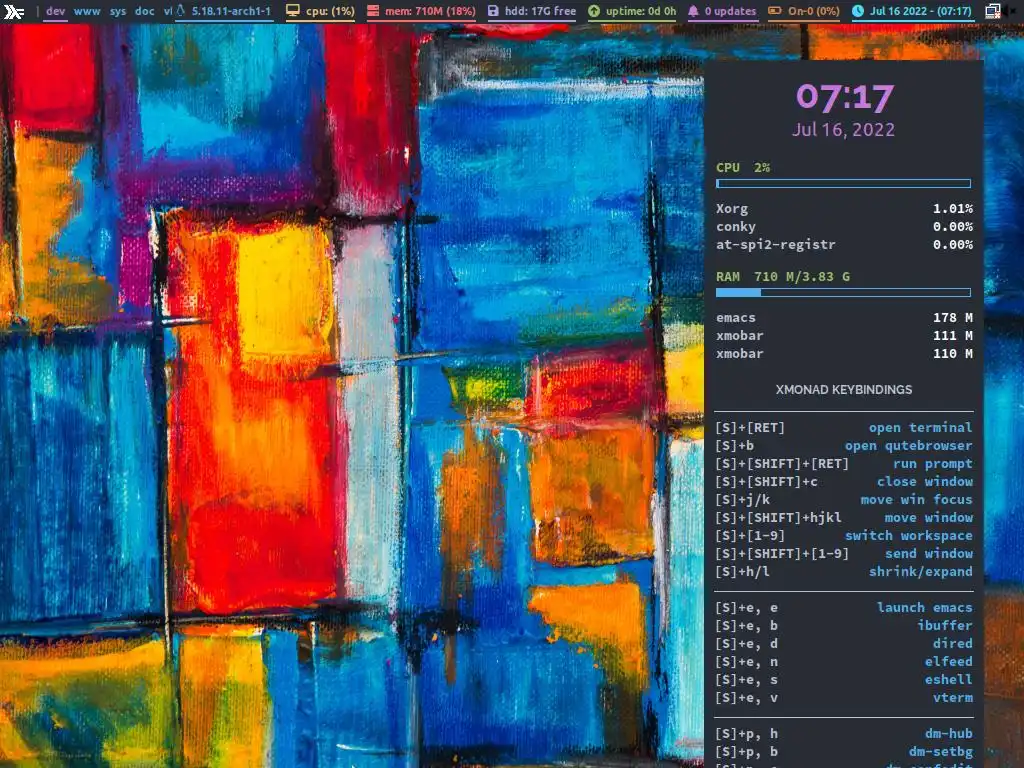The width and height of the screenshot is (1024, 768).
Task: Click uptime: 0d 0h text in bar
Action: pos(641,11)
